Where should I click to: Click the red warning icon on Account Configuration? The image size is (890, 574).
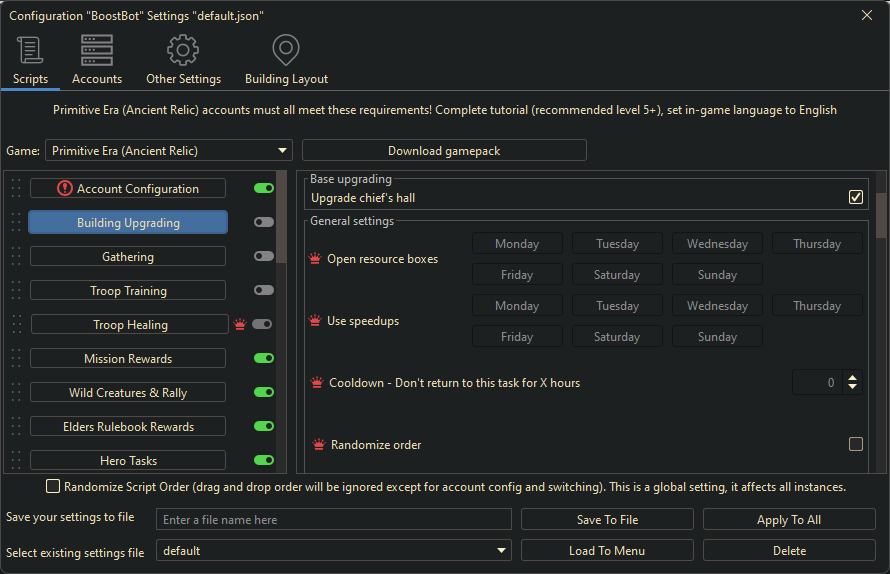65,188
